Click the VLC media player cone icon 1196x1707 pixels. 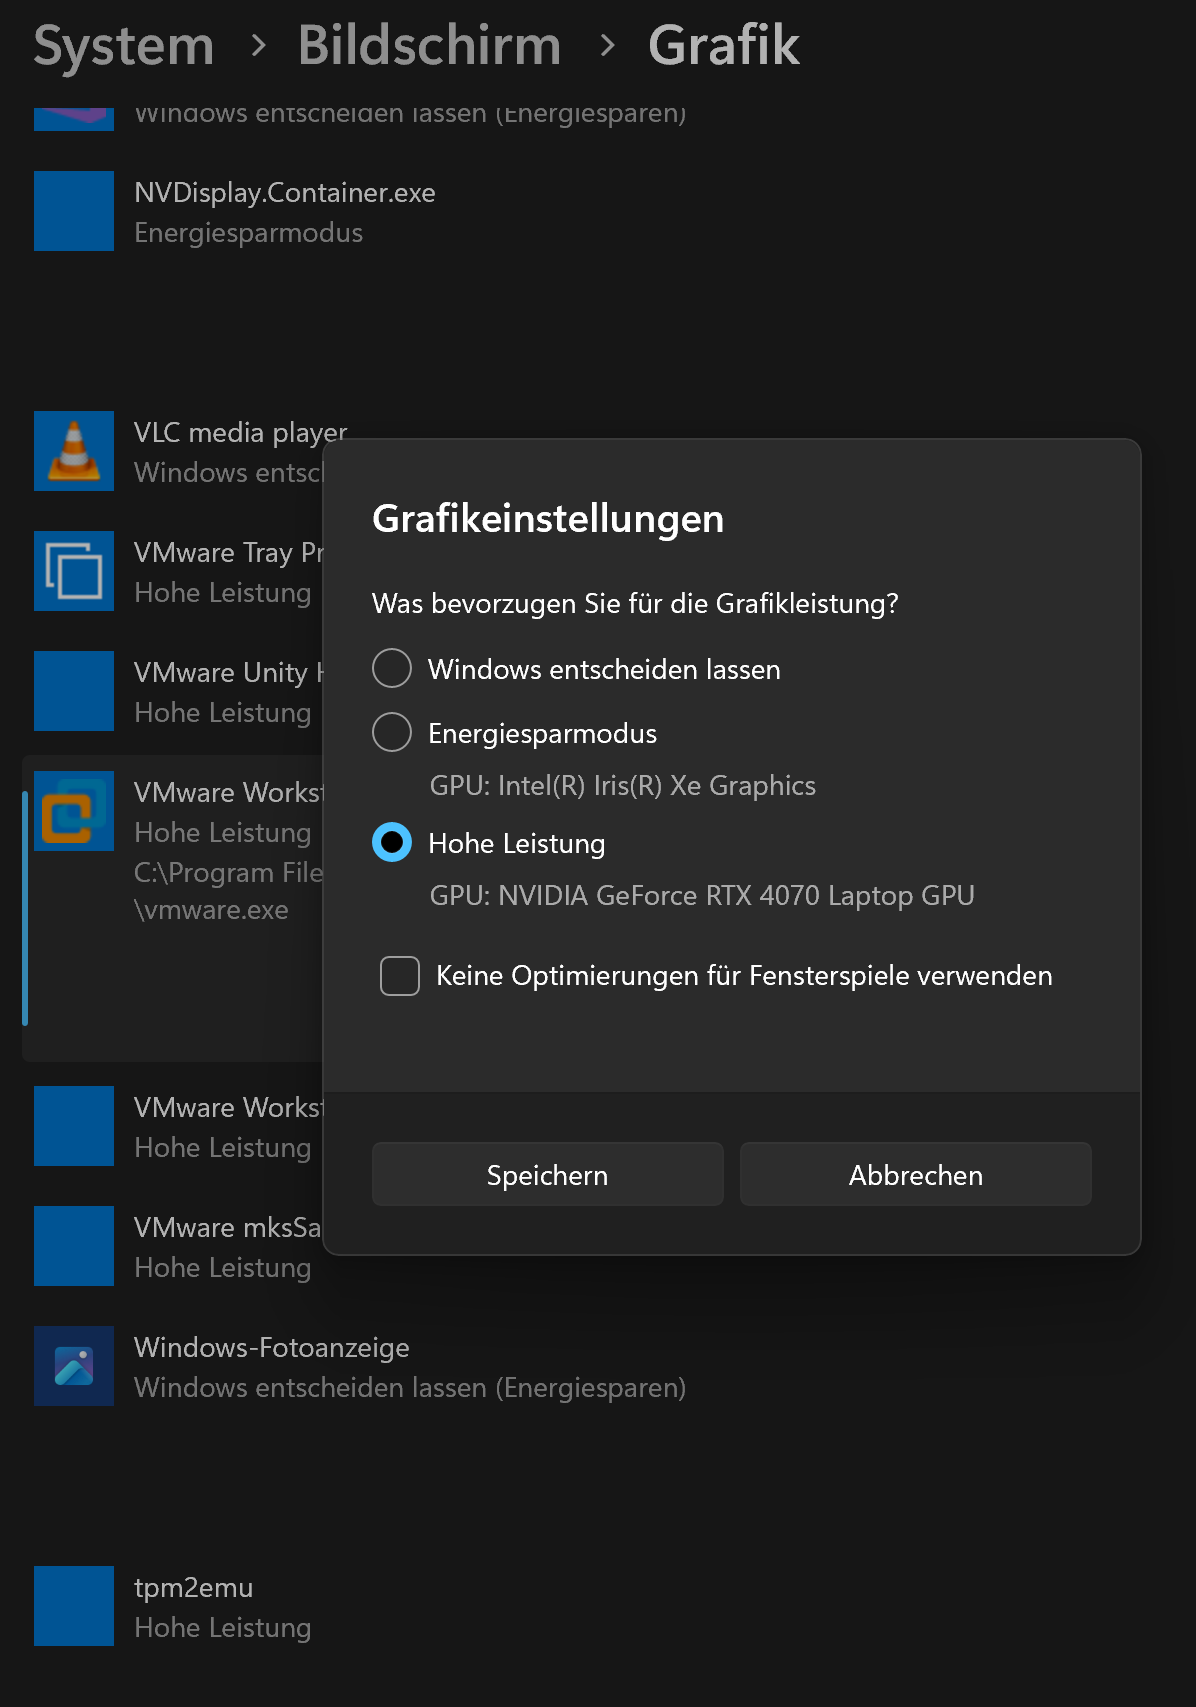pyautogui.click(x=74, y=451)
